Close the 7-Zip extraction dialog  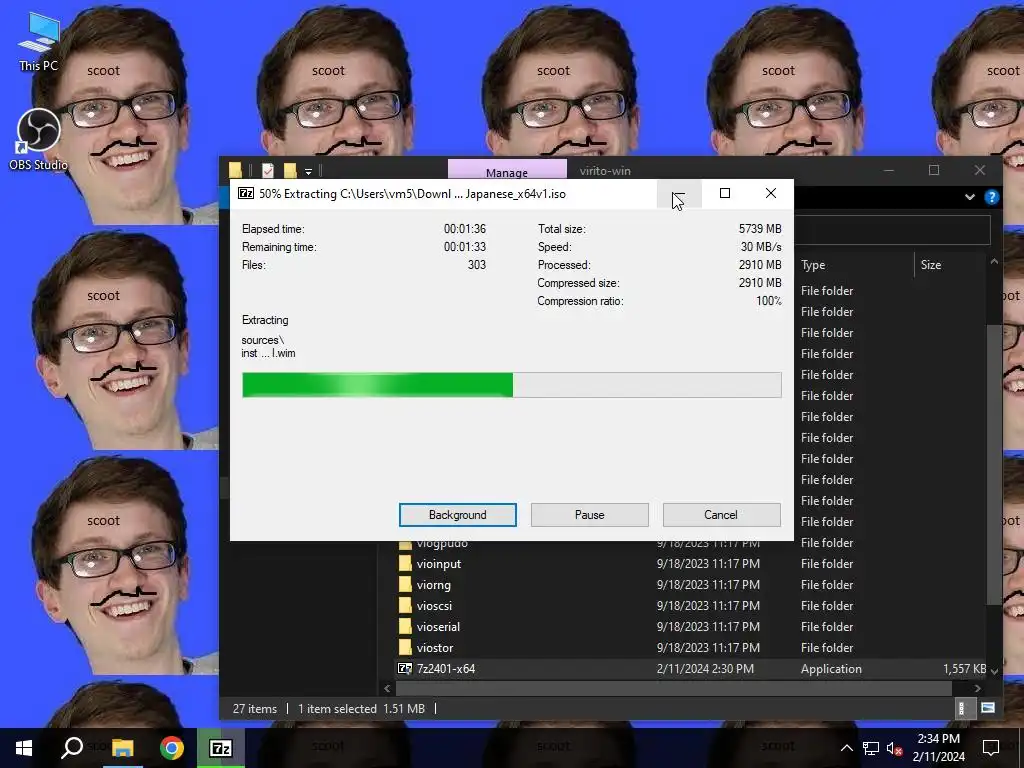tap(771, 193)
